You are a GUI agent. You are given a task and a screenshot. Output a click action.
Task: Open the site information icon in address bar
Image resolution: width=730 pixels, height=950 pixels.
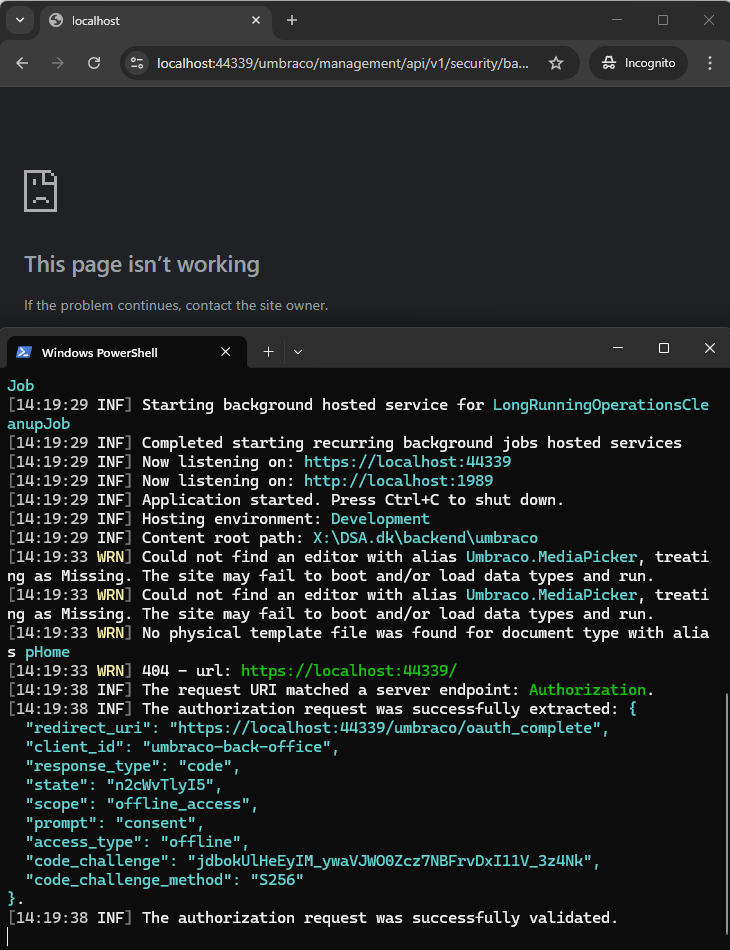138,63
